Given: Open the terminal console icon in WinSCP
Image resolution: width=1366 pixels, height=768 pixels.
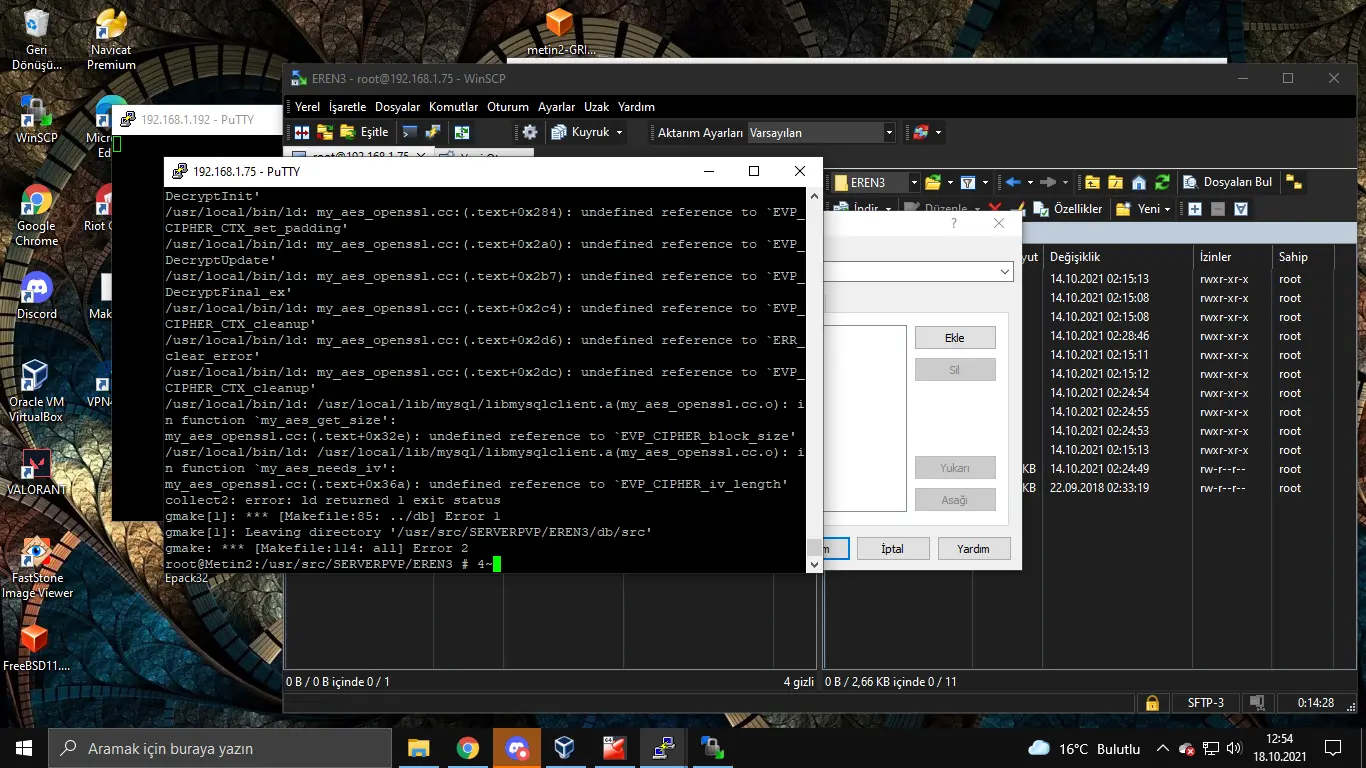Looking at the screenshot, I should point(409,132).
